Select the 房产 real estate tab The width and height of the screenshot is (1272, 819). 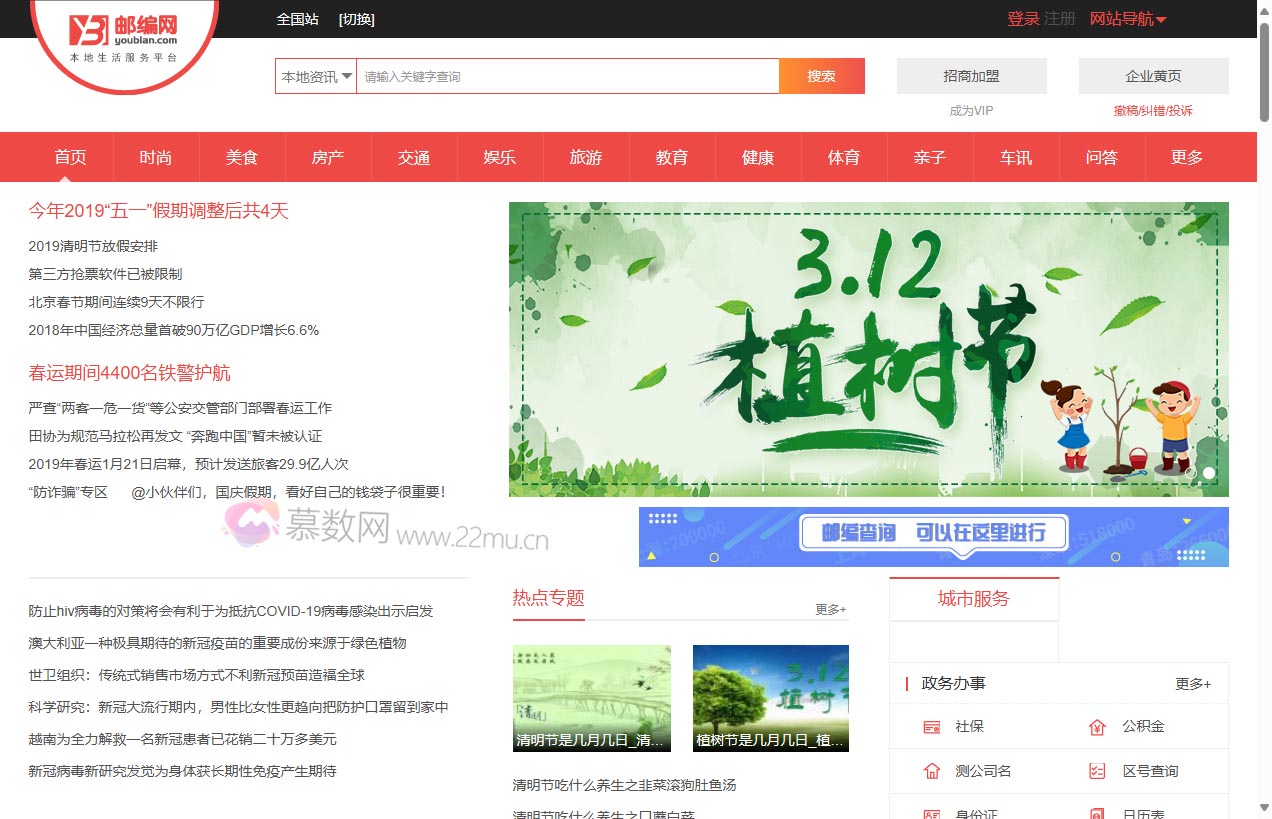click(x=327, y=156)
